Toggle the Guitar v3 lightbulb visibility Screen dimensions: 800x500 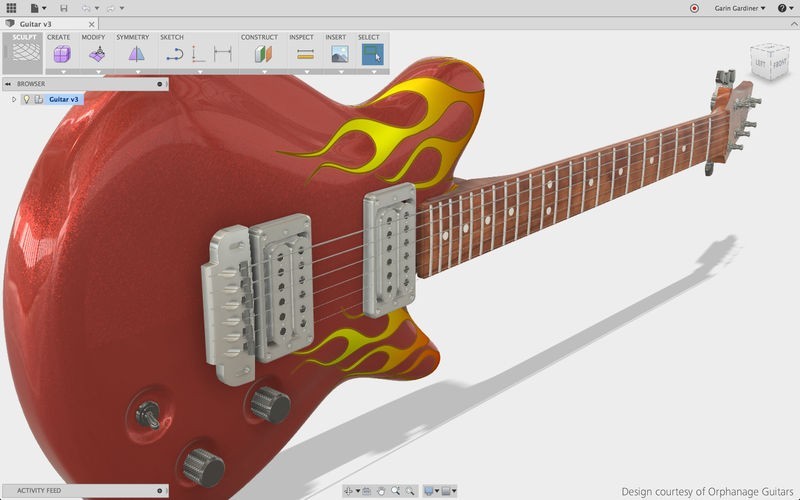click(26, 99)
